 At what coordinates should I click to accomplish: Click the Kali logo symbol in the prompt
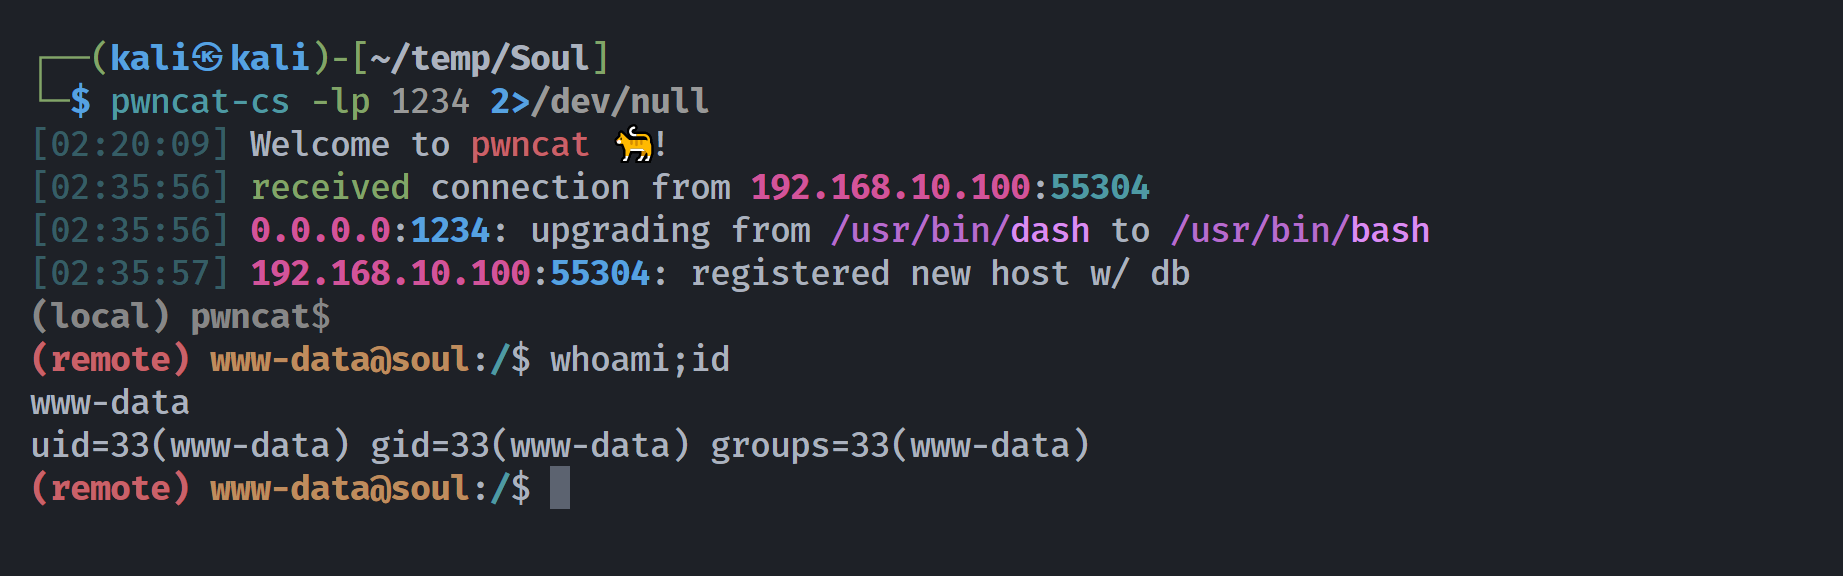[207, 58]
